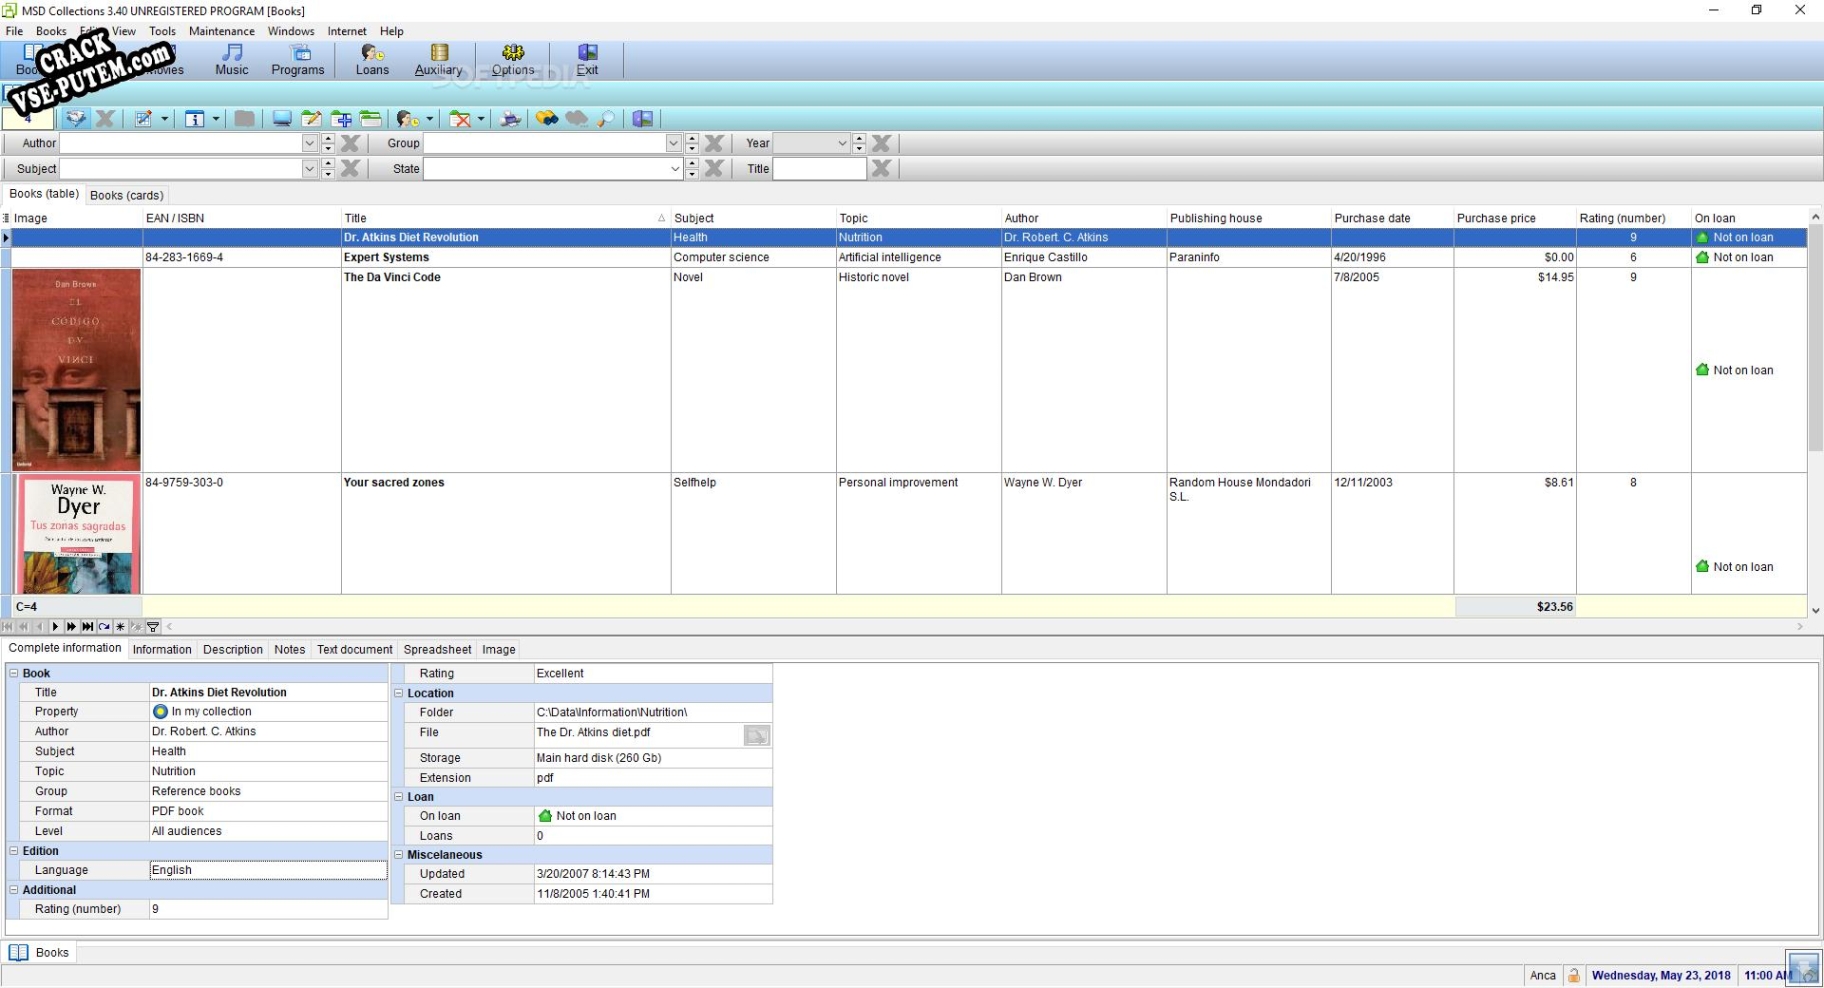Collapse the Location section
This screenshot has width=1824, height=988.
coord(398,693)
